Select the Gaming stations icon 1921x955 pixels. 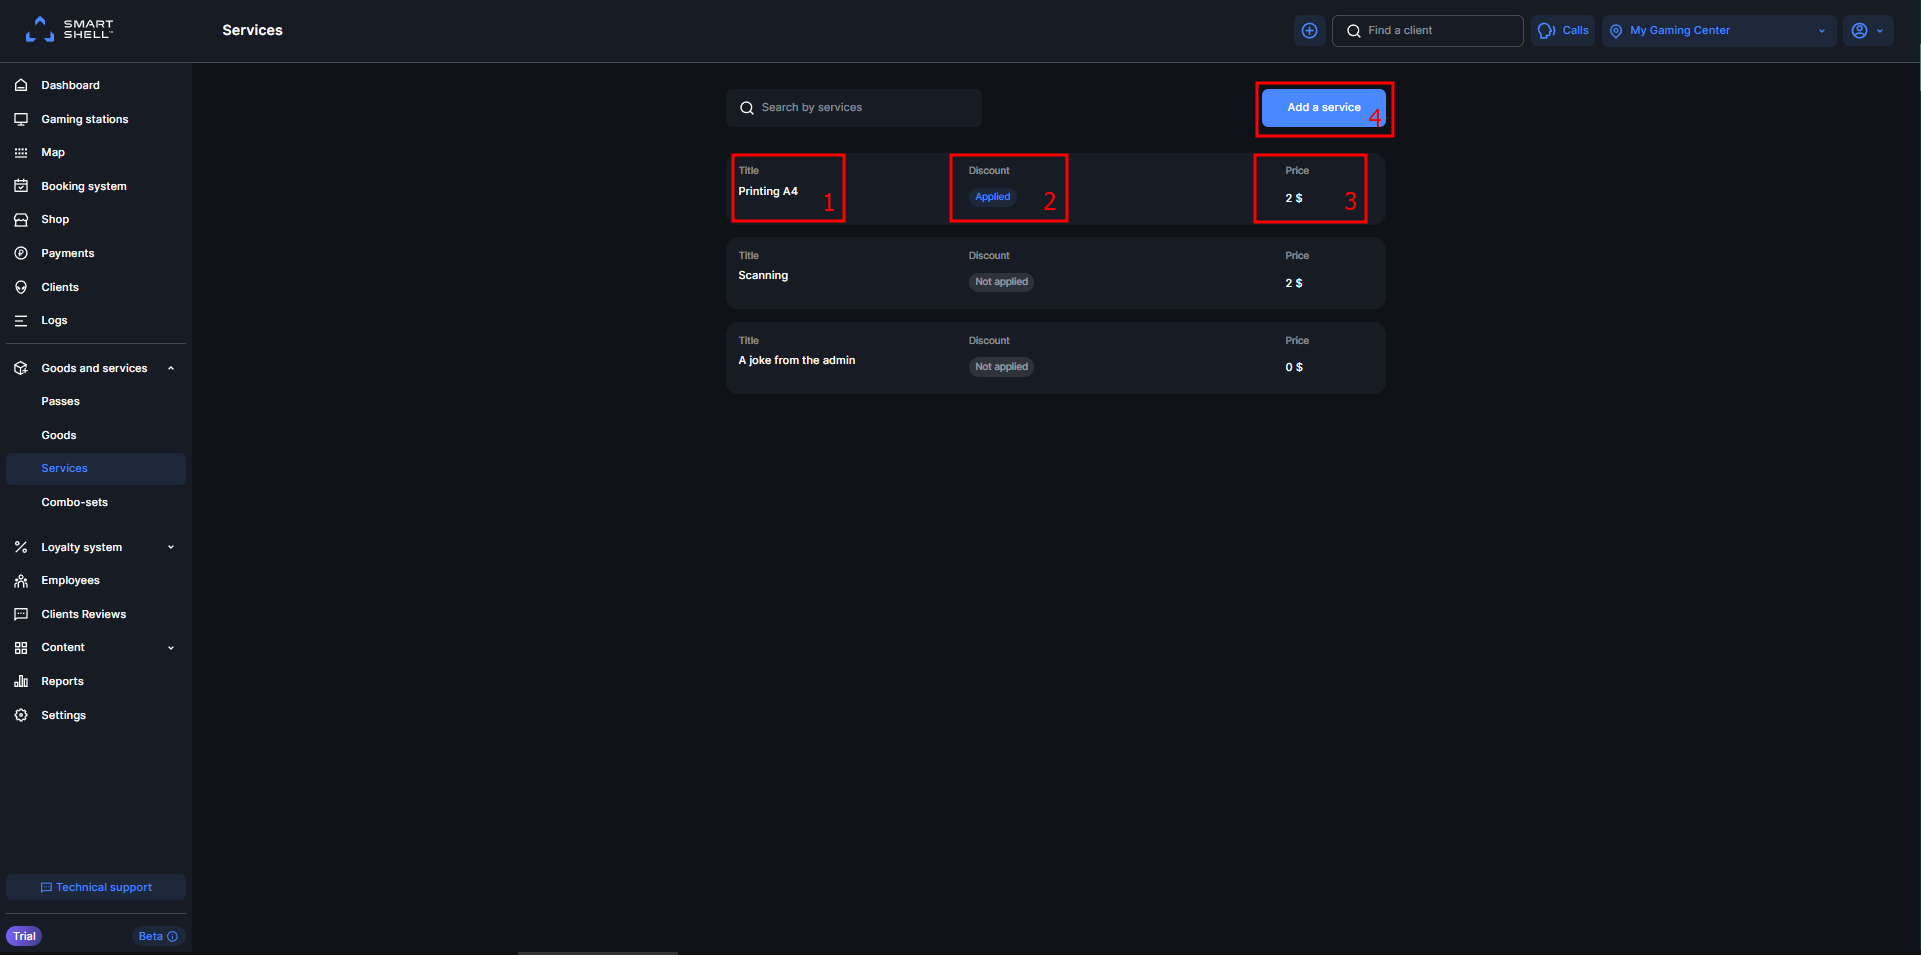coord(21,118)
